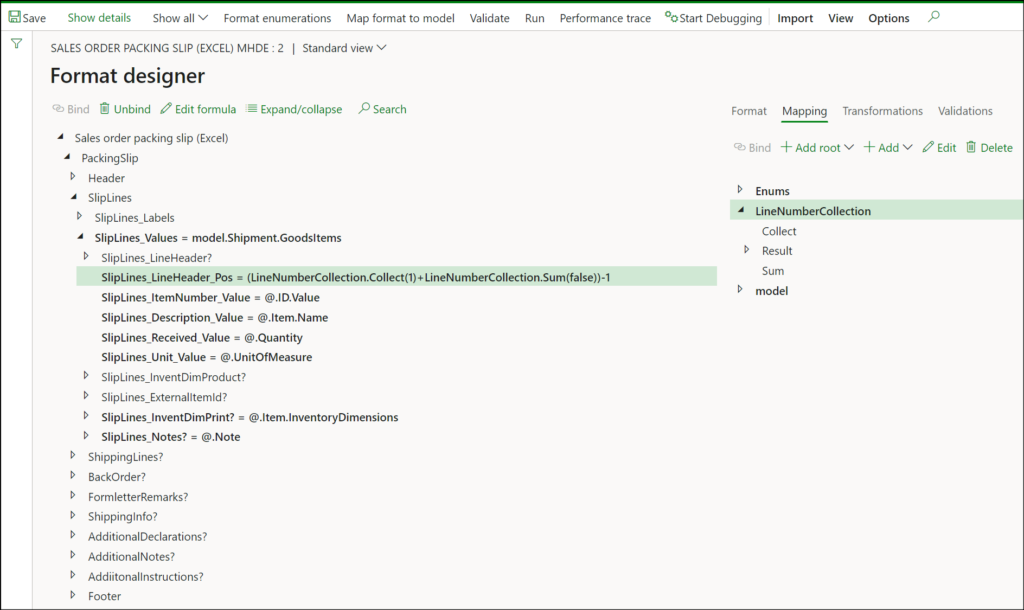Expand the SlipLines_ExternalItemId? node
The width and height of the screenshot is (1024, 610).
tap(86, 396)
